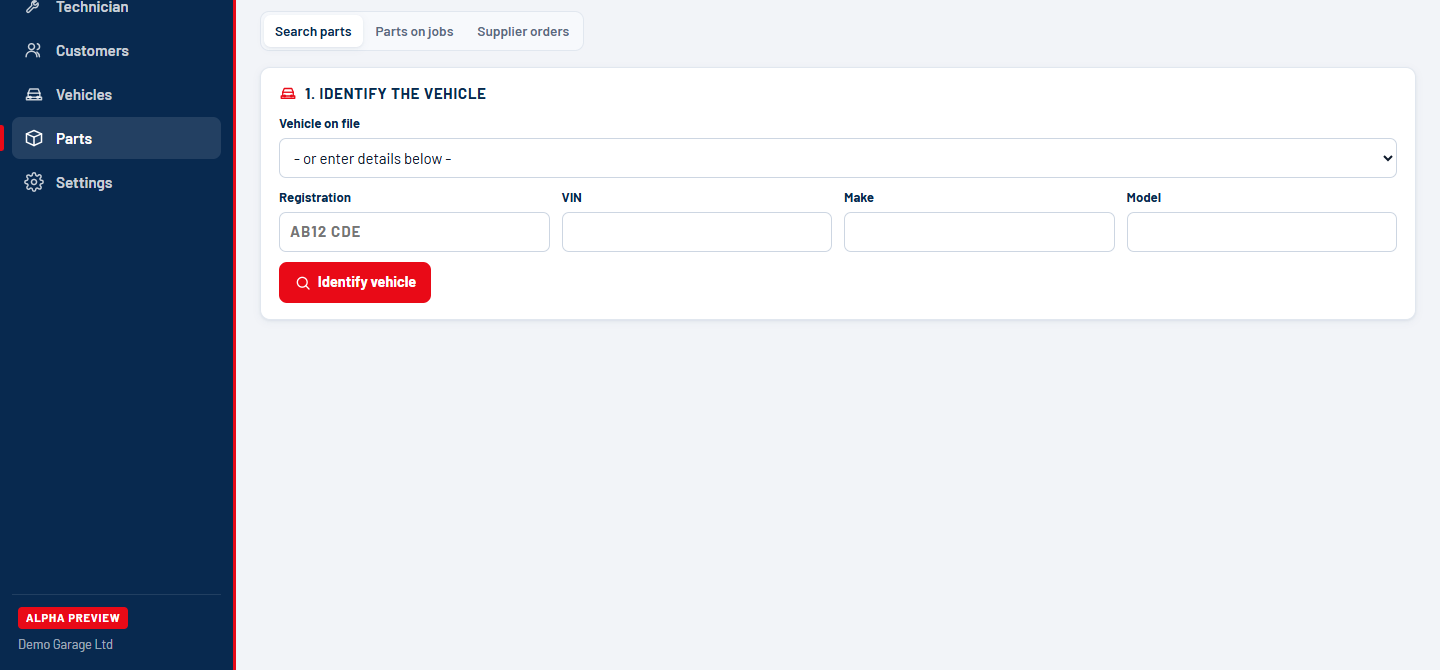Click the Identify vehicle button
Viewport: 1440px width, 670px height.
(355, 282)
